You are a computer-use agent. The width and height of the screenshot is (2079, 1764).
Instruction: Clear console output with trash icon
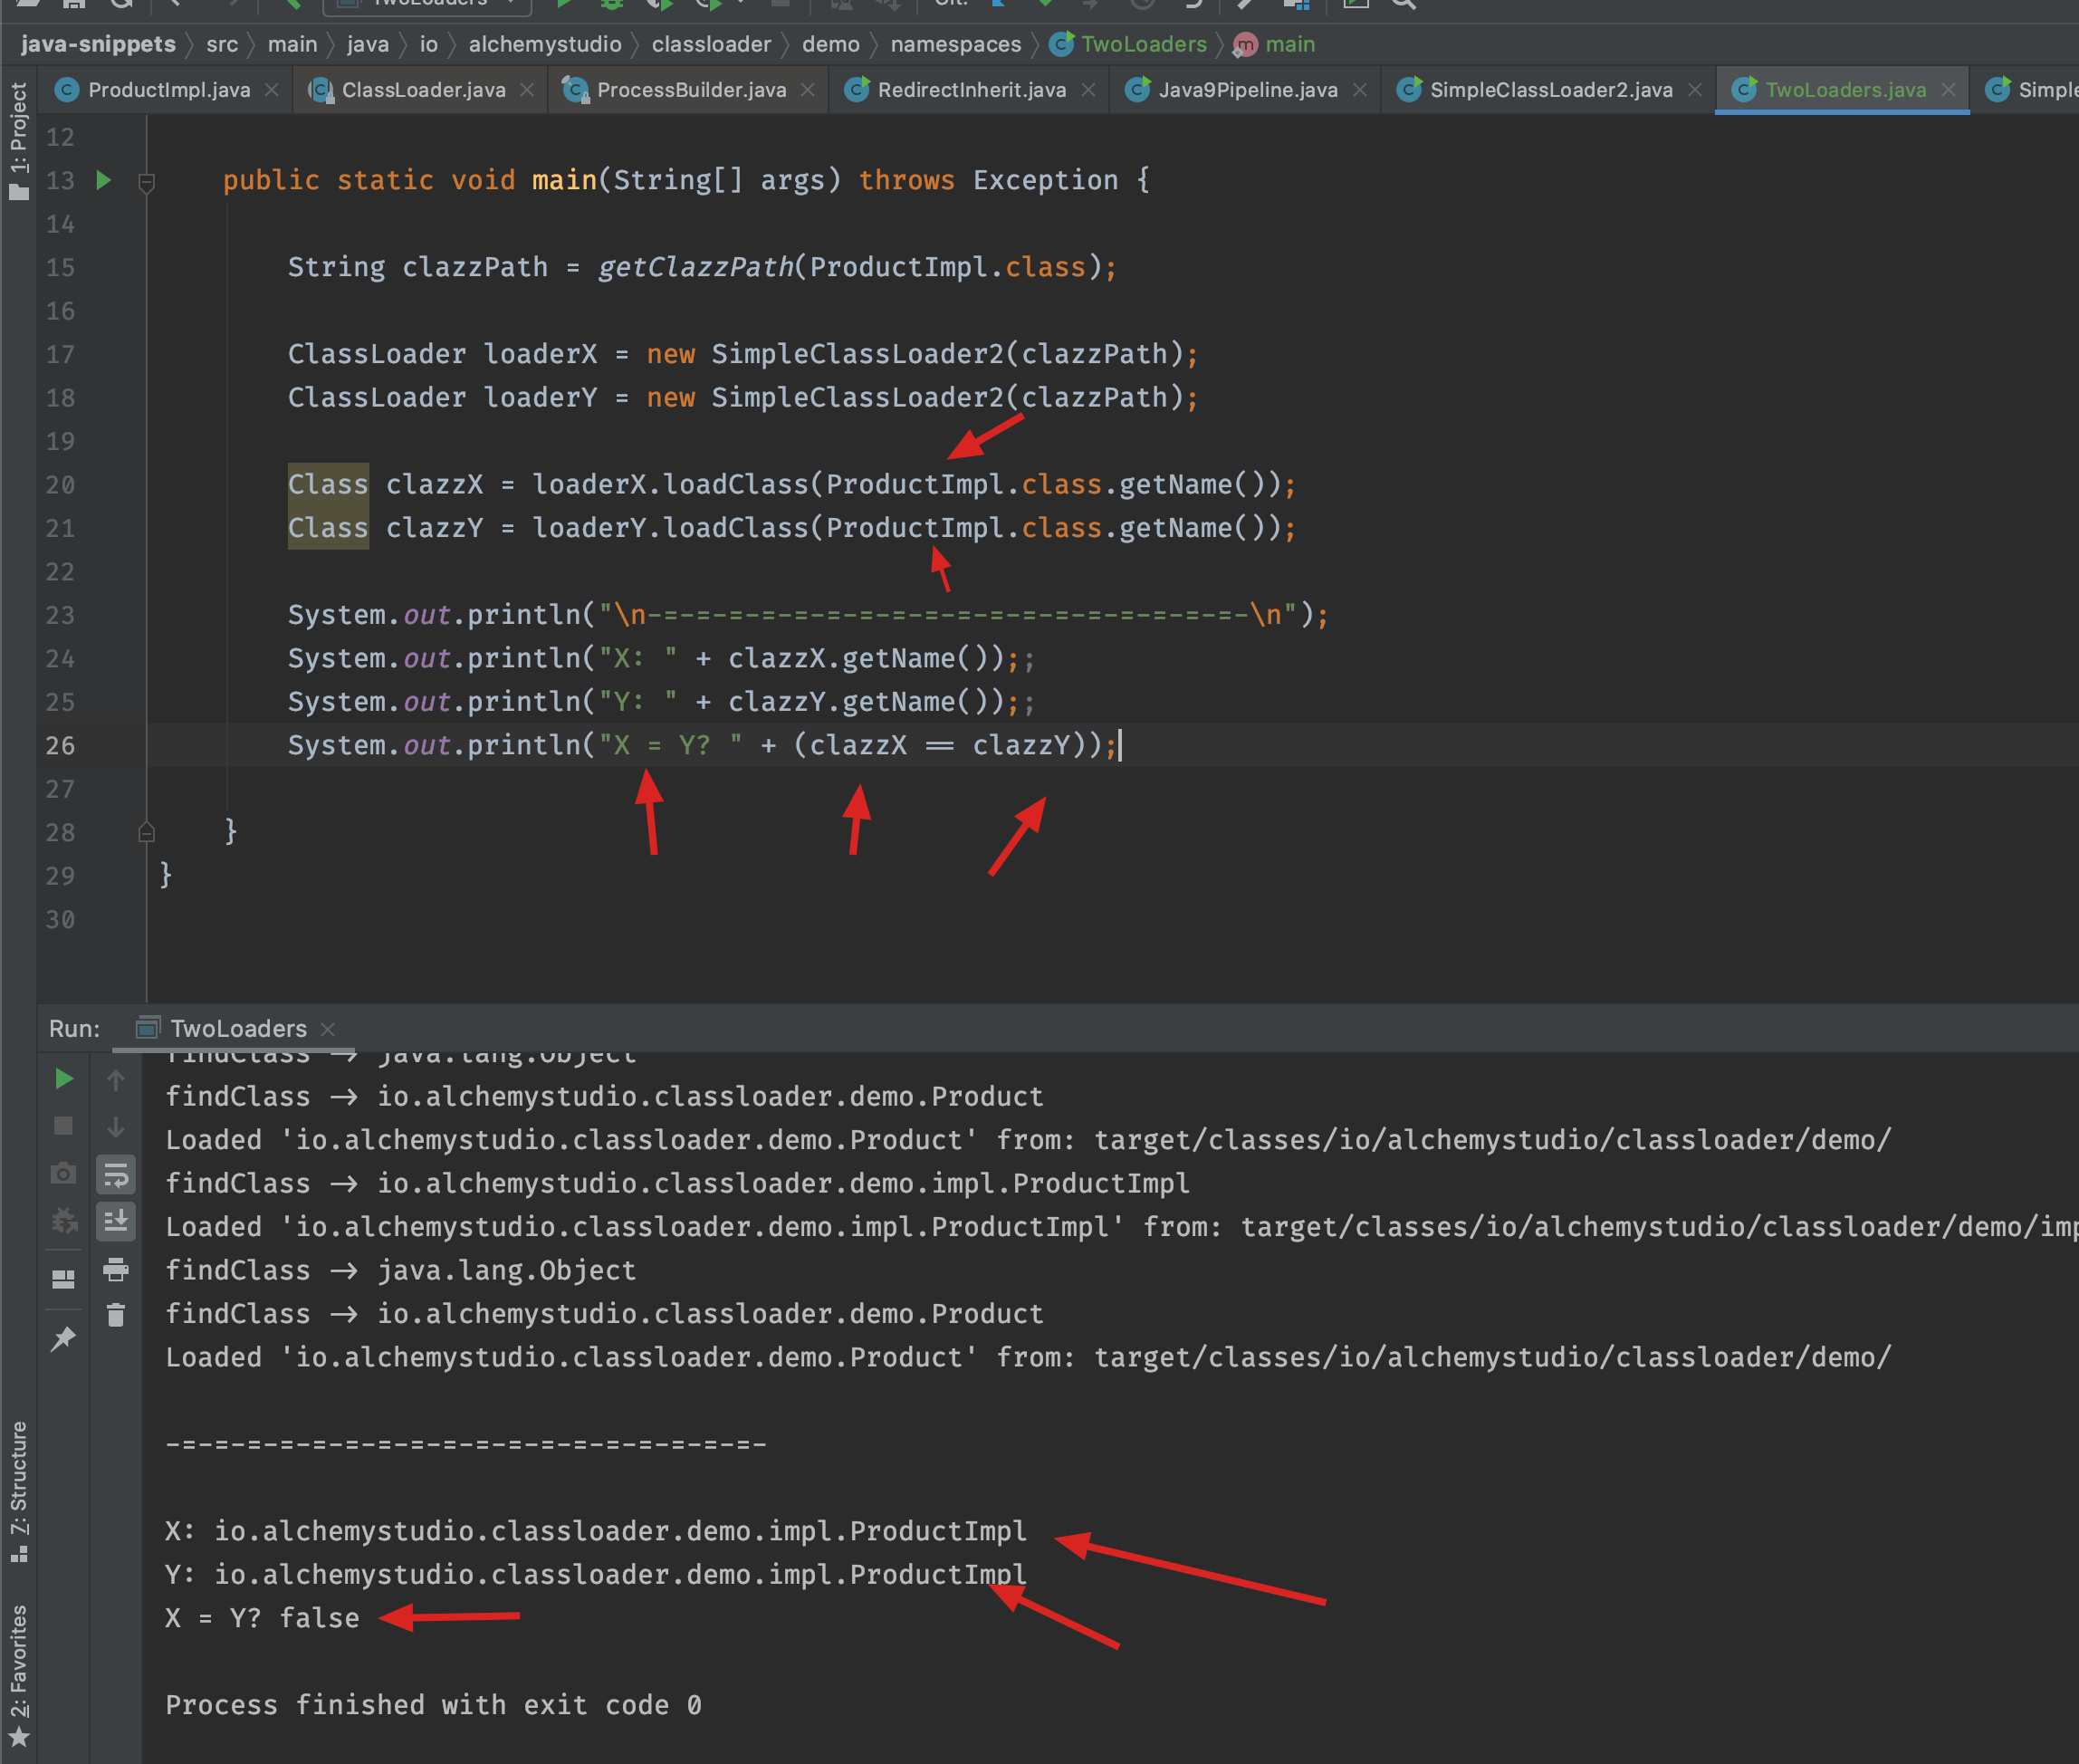point(116,1315)
